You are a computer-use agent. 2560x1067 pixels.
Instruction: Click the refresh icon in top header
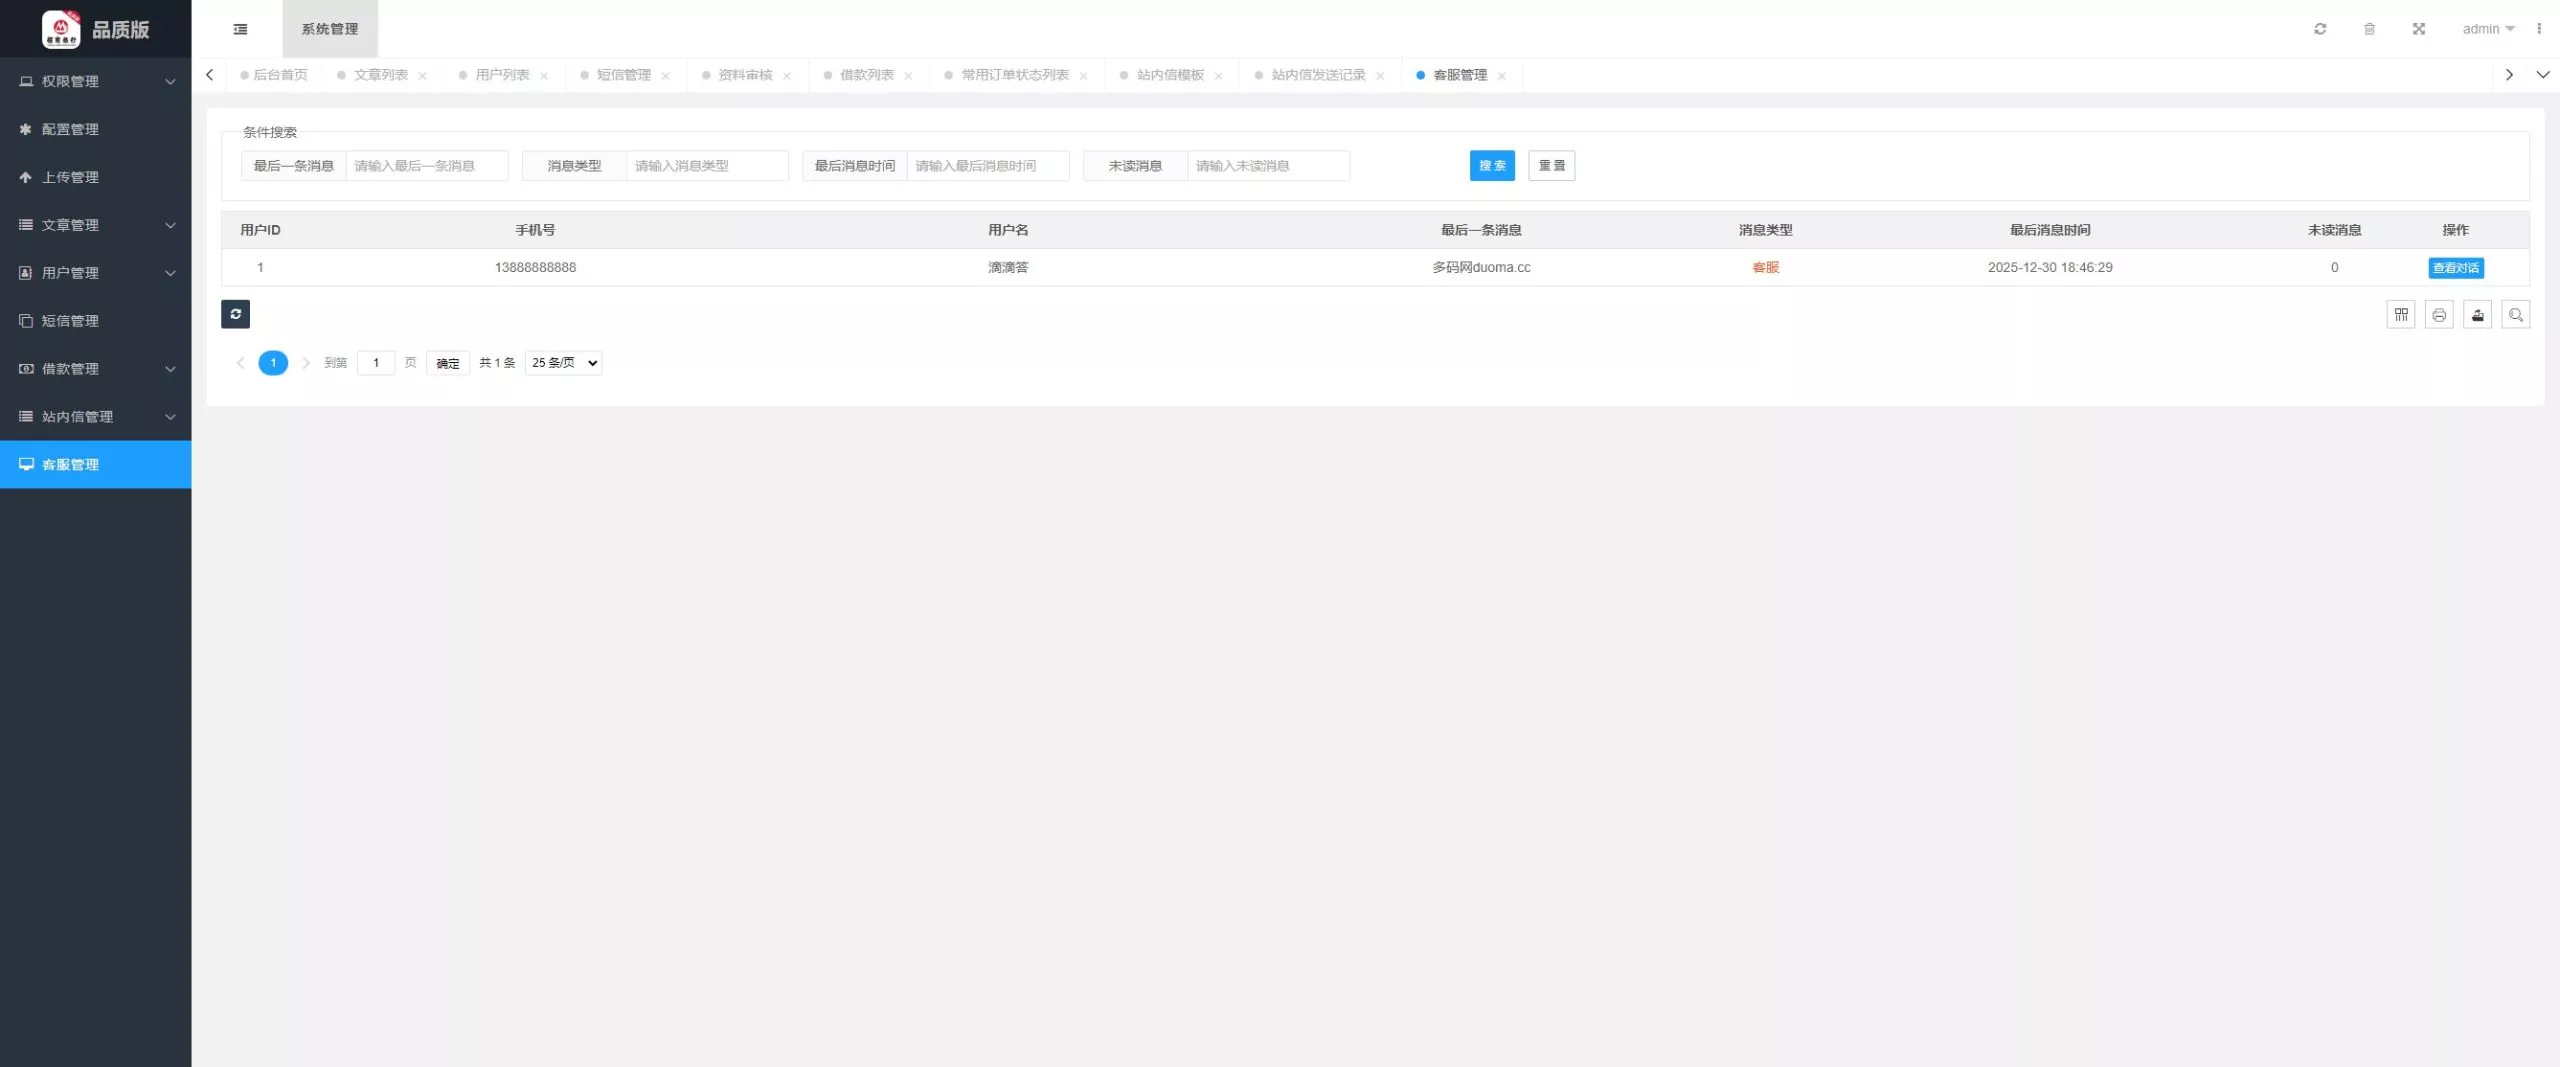click(2320, 29)
